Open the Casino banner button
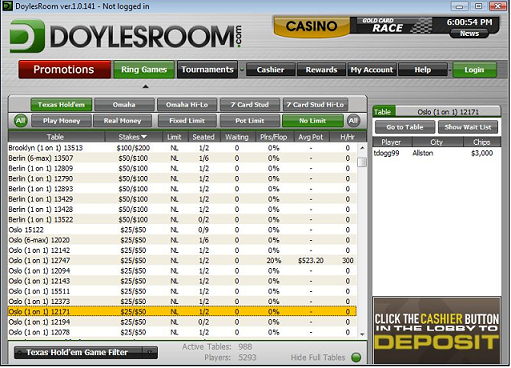The height and width of the screenshot is (368, 511). click(x=311, y=26)
